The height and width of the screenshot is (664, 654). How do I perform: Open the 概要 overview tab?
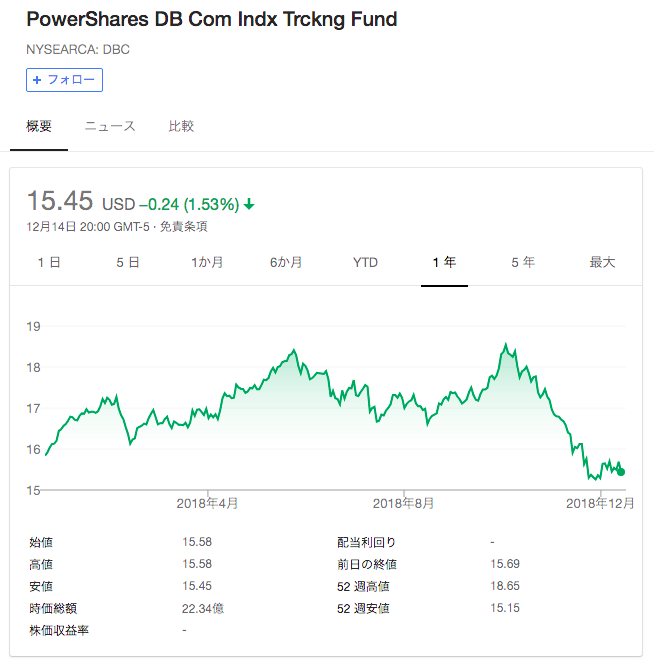[39, 126]
